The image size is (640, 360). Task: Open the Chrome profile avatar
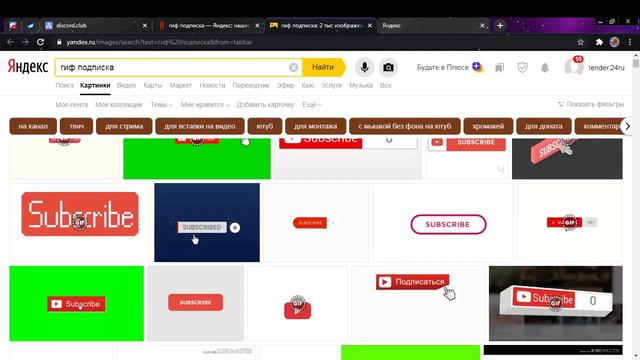[x=614, y=42]
